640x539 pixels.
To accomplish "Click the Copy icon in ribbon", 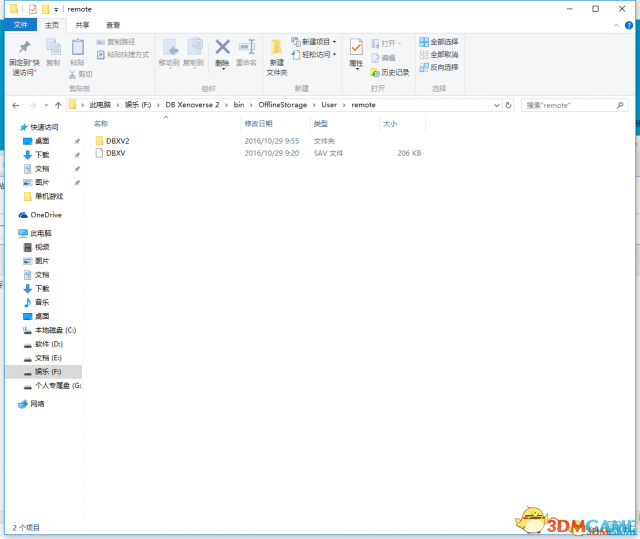I will click(53, 47).
